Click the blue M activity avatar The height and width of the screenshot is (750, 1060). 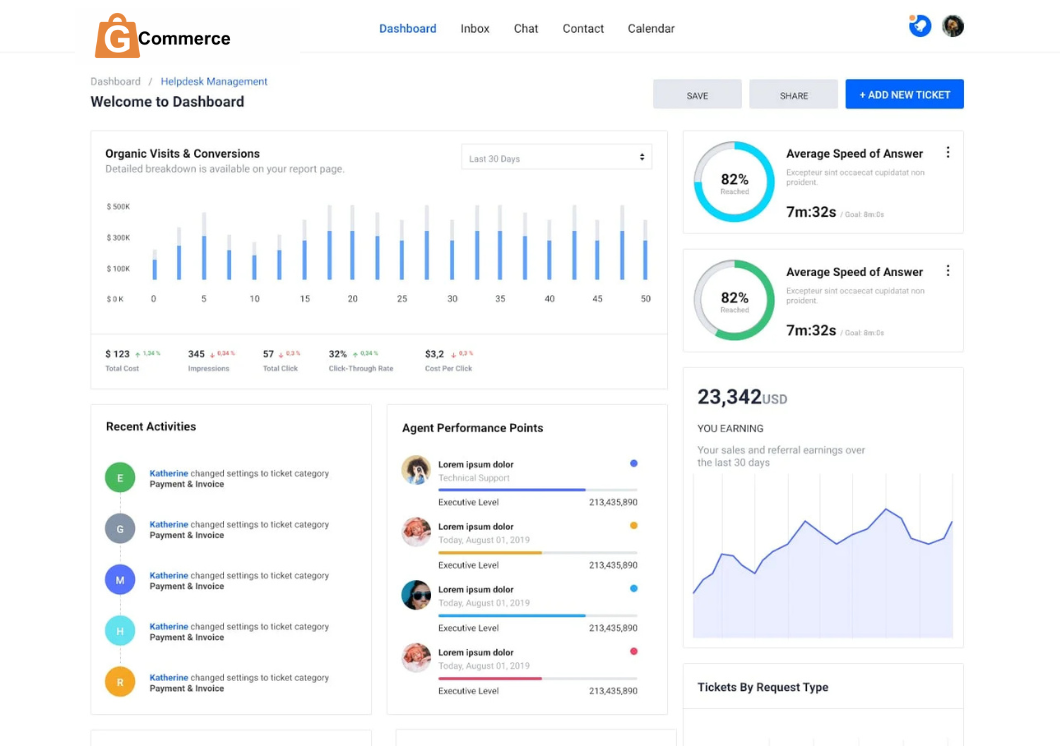[120, 580]
